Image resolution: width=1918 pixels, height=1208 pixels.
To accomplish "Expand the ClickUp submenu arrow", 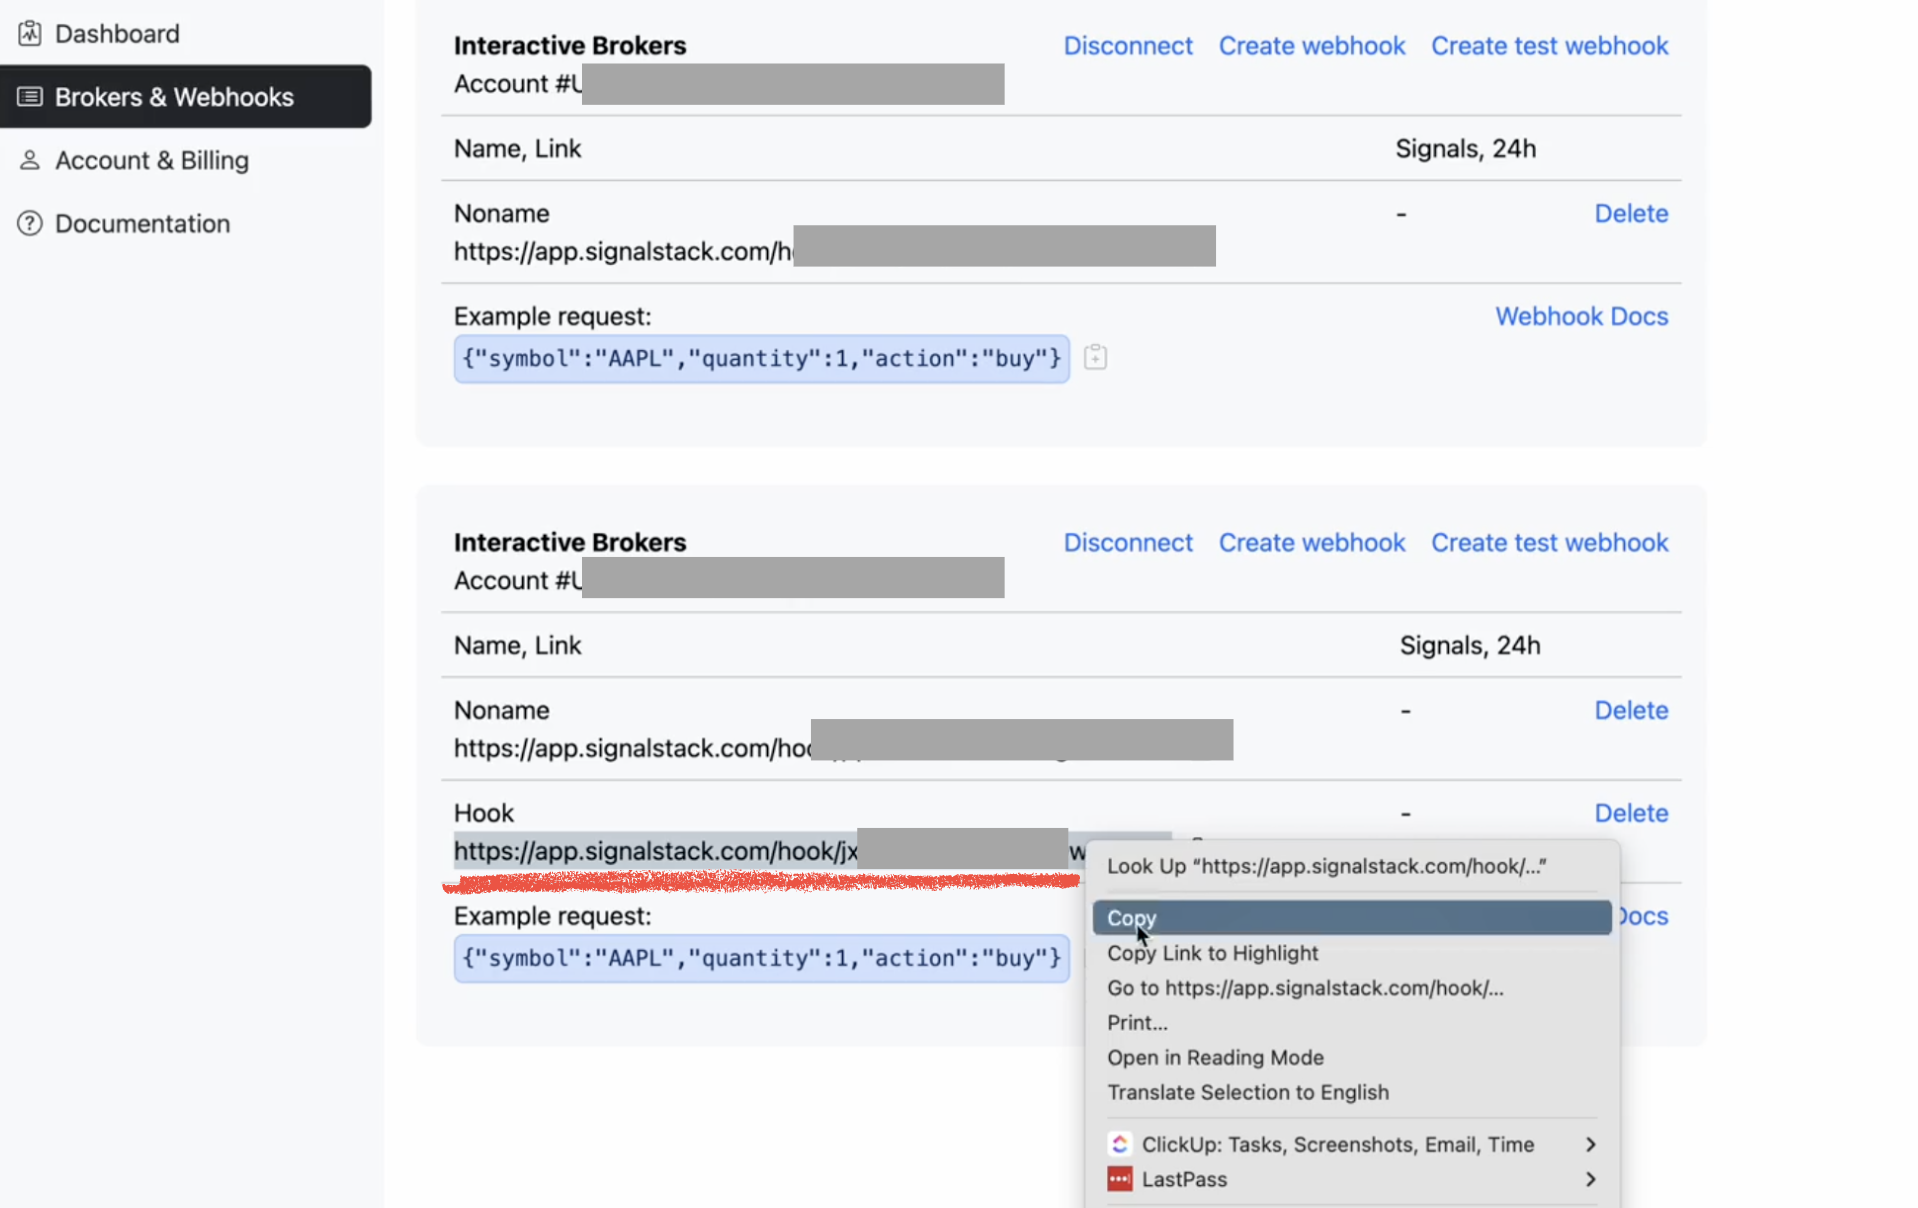I will [1590, 1144].
